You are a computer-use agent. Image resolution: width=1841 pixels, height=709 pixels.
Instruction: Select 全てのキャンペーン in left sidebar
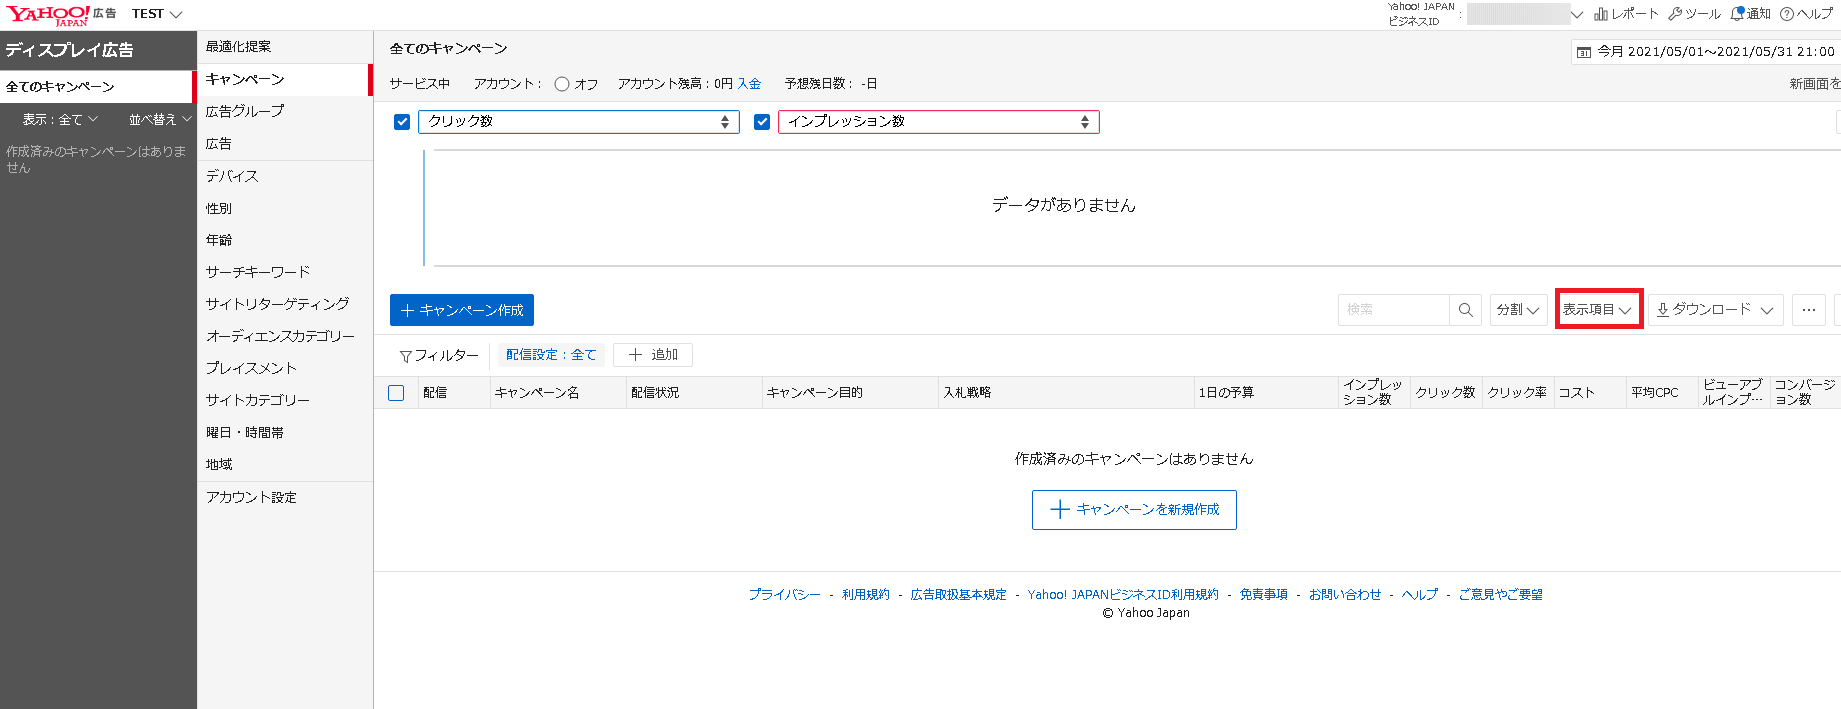[97, 87]
